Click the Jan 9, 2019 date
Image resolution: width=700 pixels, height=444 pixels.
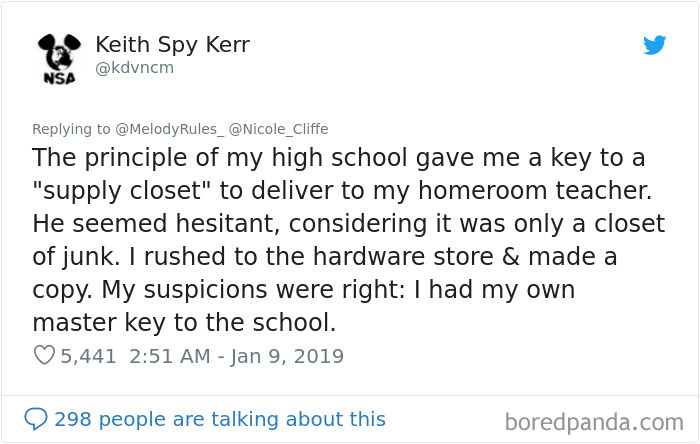[287, 357]
